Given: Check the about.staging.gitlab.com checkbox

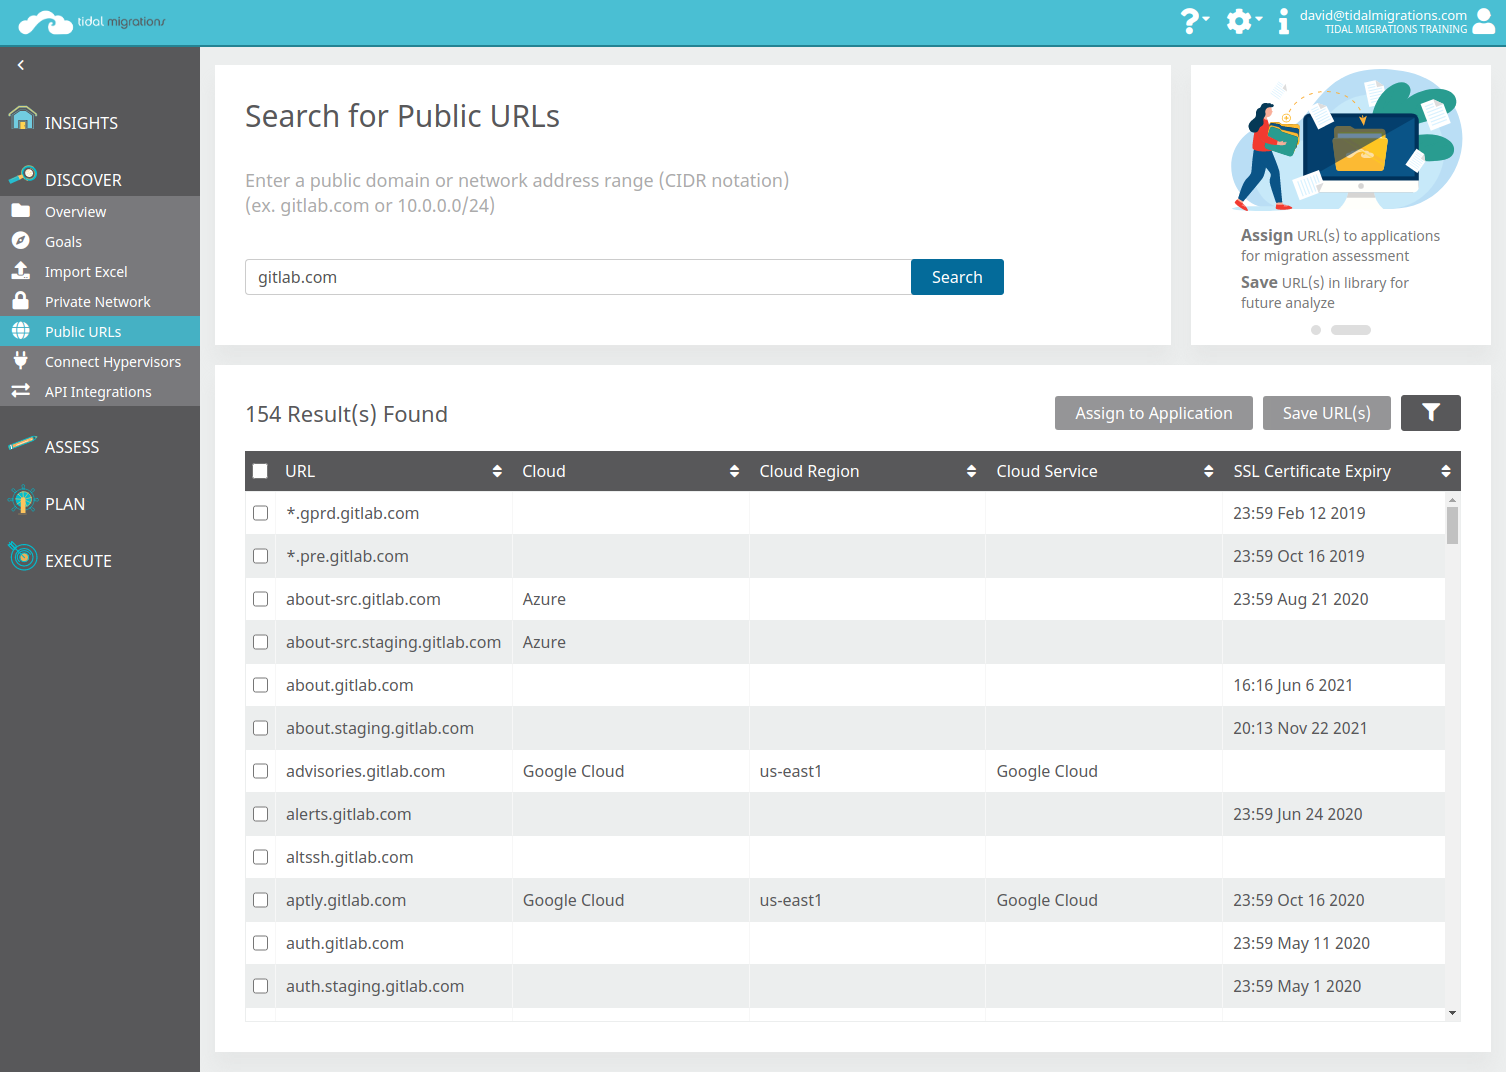Looking at the screenshot, I should click(x=260, y=728).
